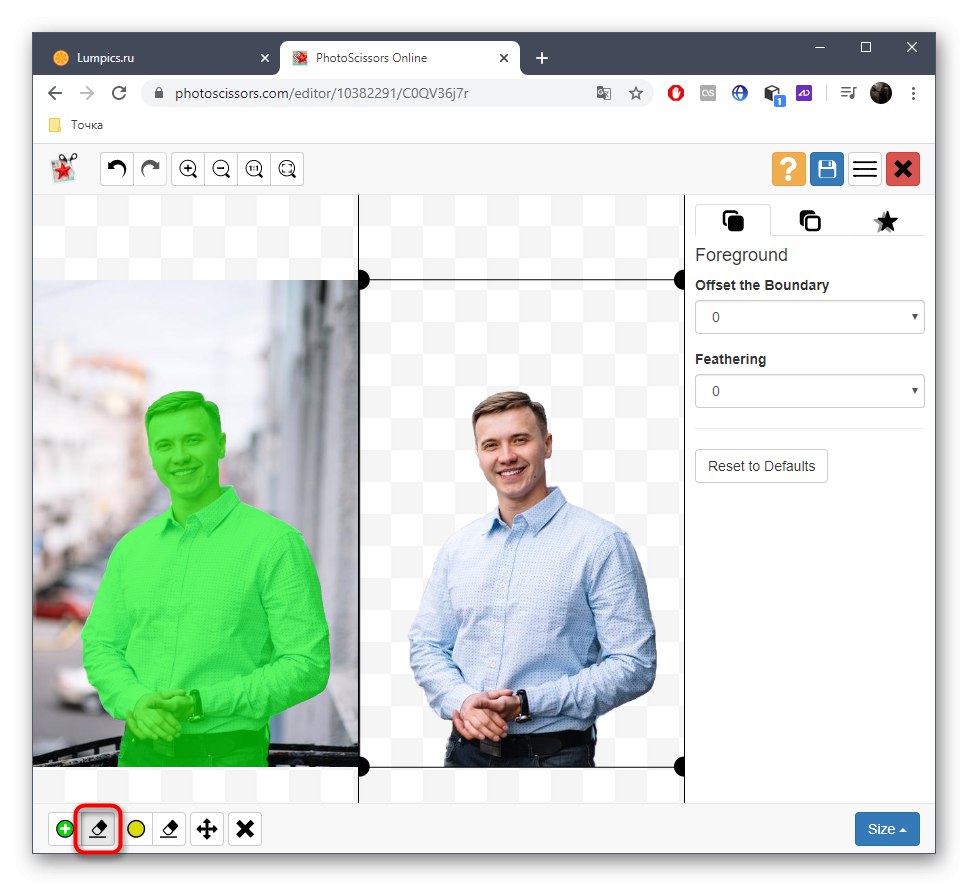
Task: Click the address bar URL
Action: point(322,93)
